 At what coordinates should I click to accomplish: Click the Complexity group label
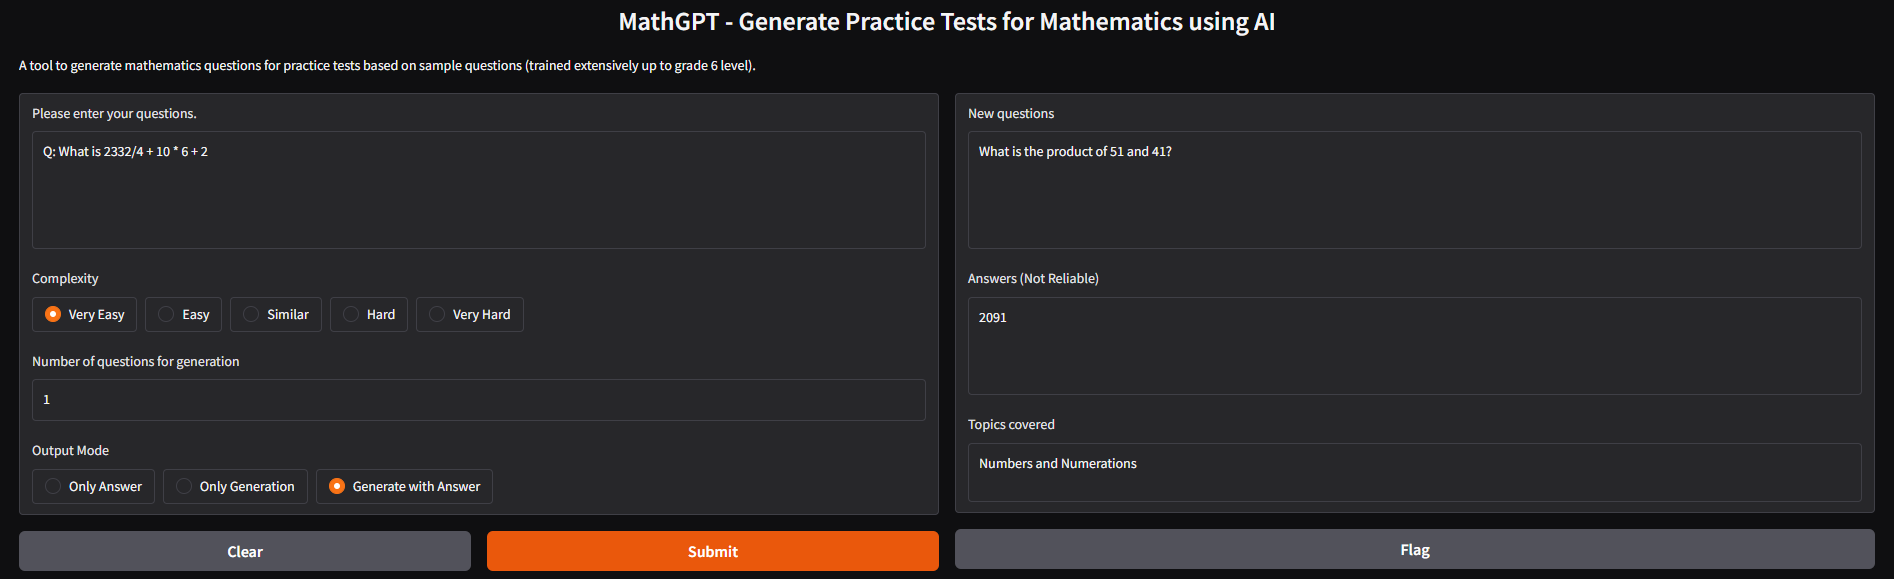pyautogui.click(x=65, y=279)
